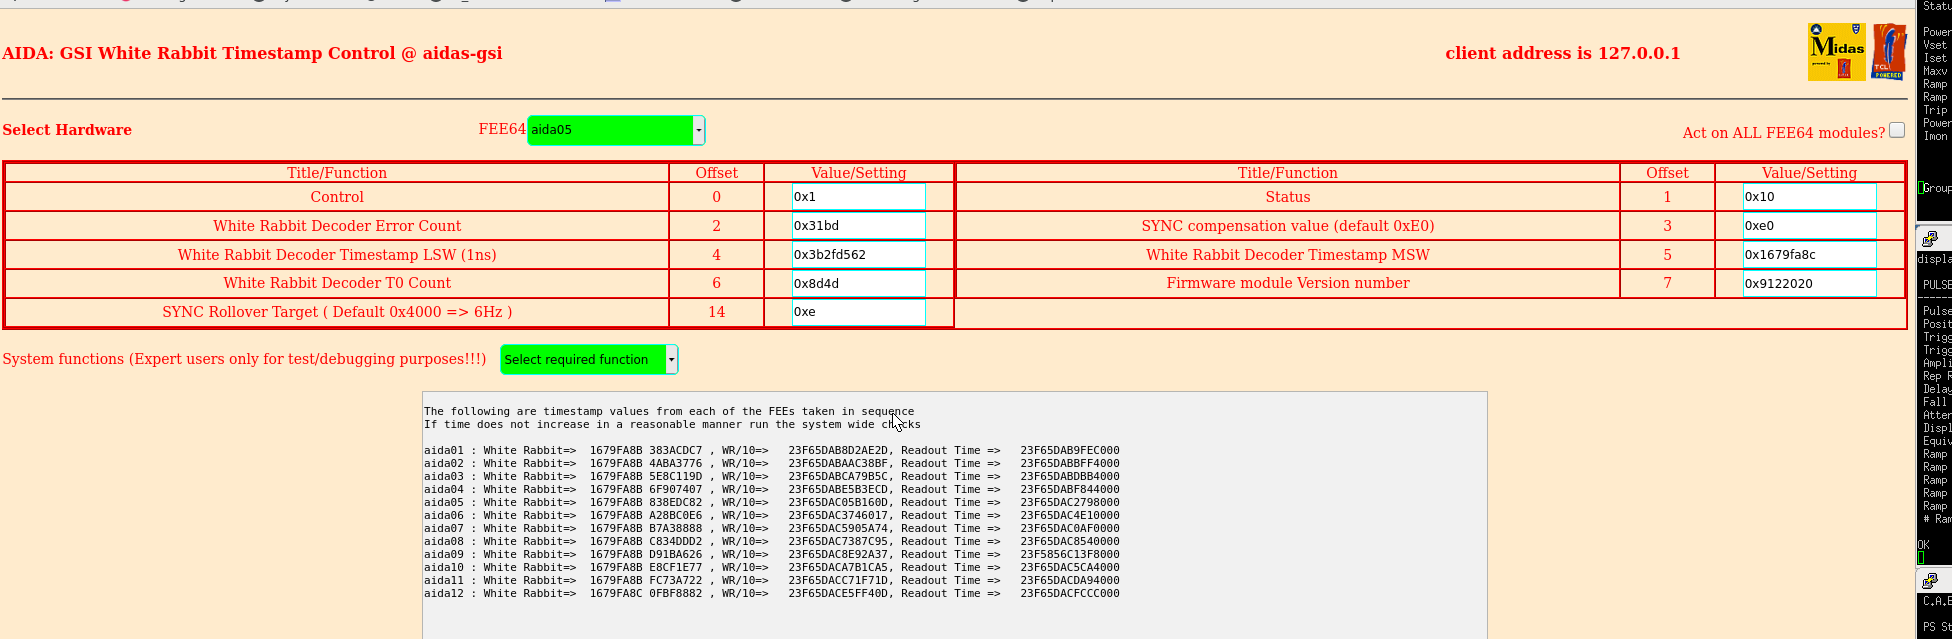
Task: Click the left Value/Setting column header
Action: 859,173
